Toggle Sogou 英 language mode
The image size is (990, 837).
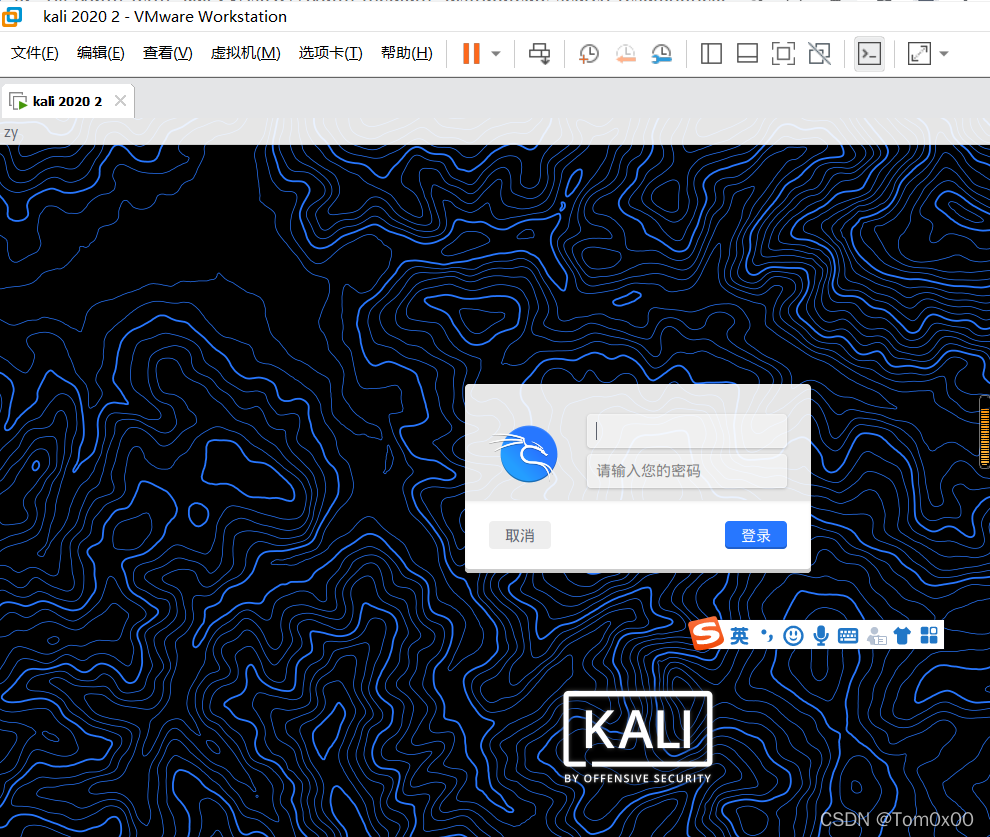[739, 636]
